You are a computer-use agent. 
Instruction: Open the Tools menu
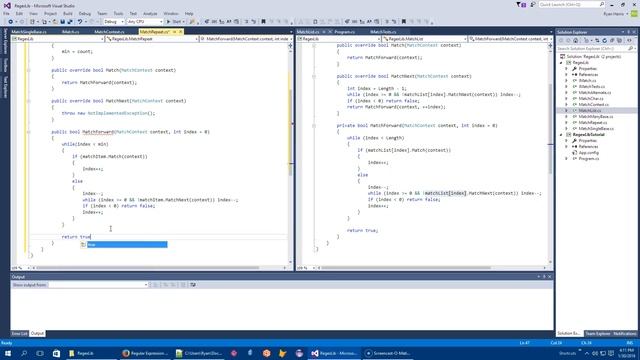[x=118, y=13]
